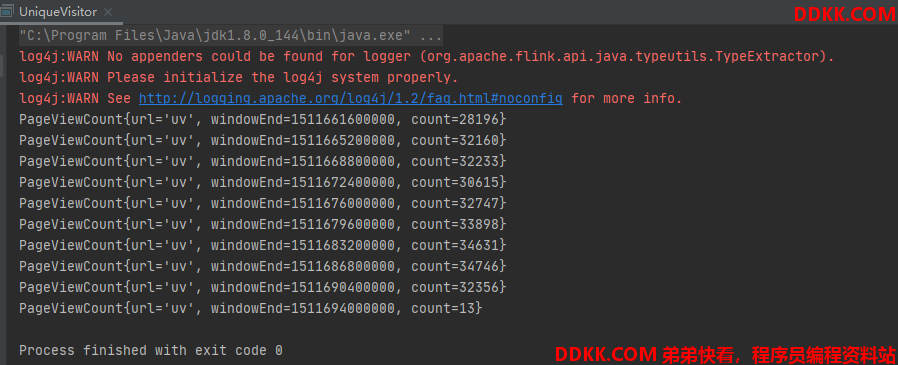
Task: Close the UniqueVisitor run tab
Action: (x=108, y=12)
